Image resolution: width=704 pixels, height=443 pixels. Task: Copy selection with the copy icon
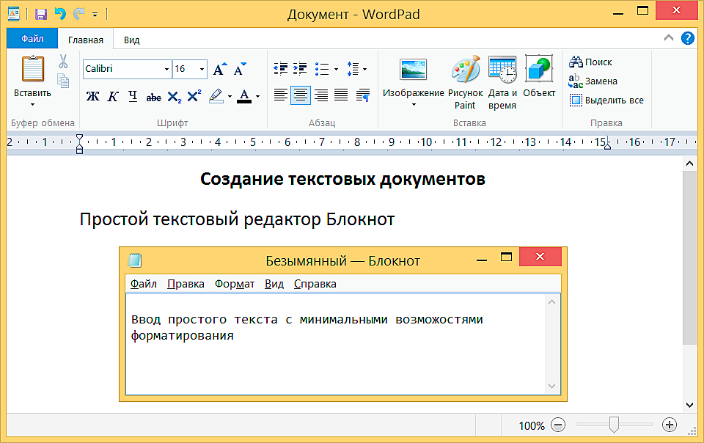[63, 80]
